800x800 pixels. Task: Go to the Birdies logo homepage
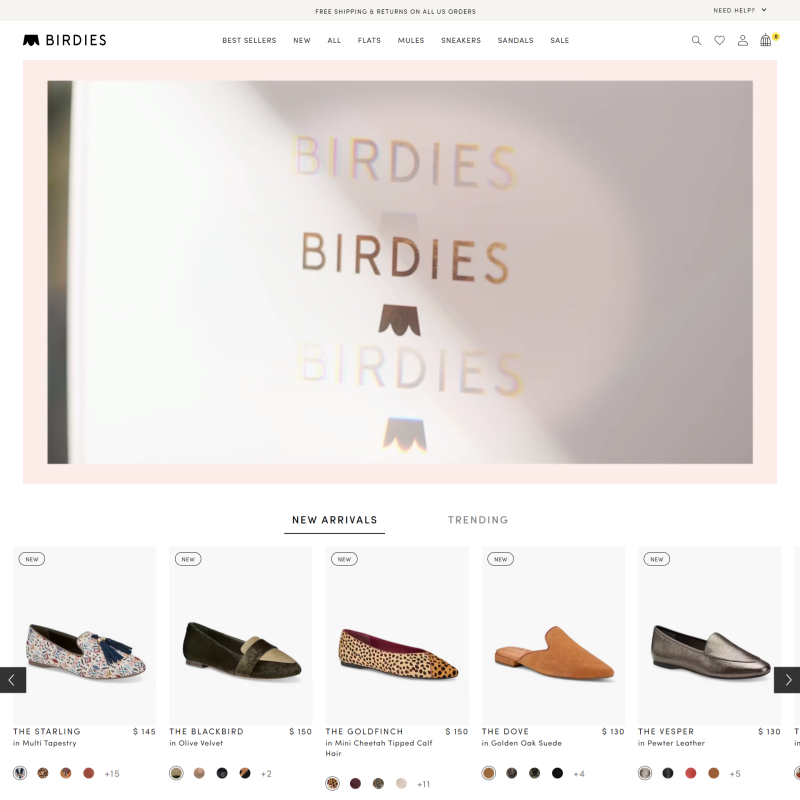[x=65, y=40]
